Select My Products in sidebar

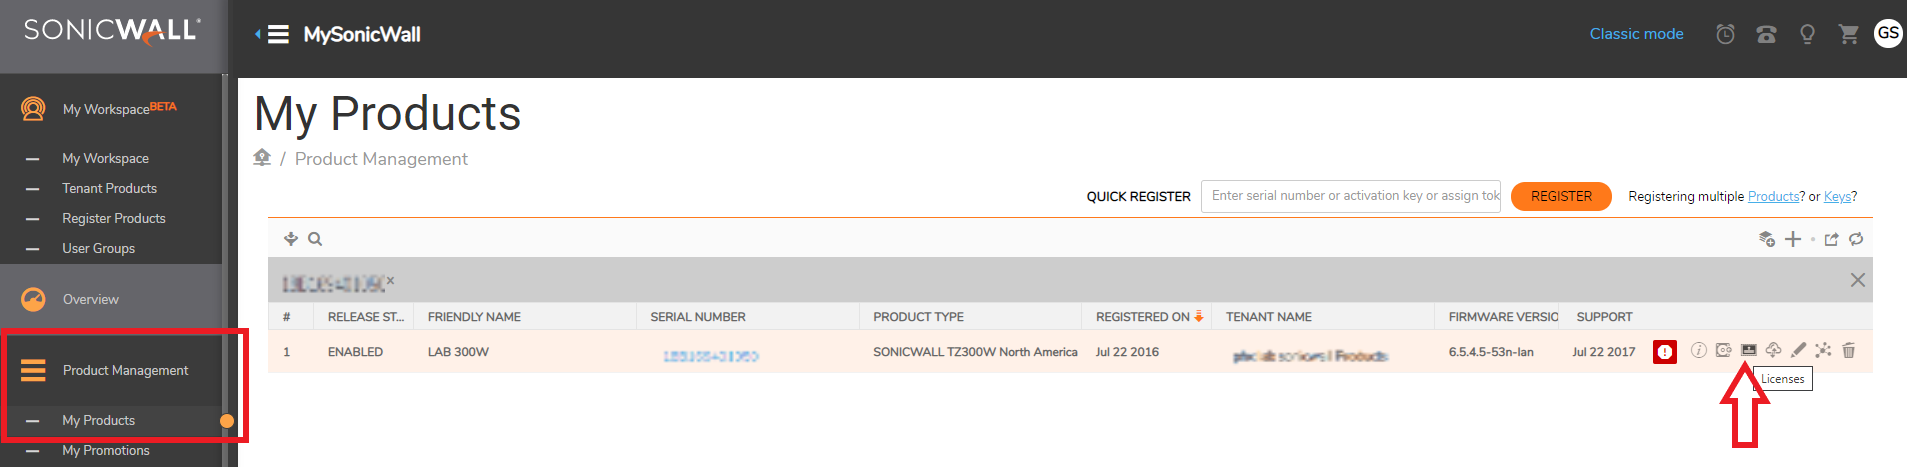[98, 420]
